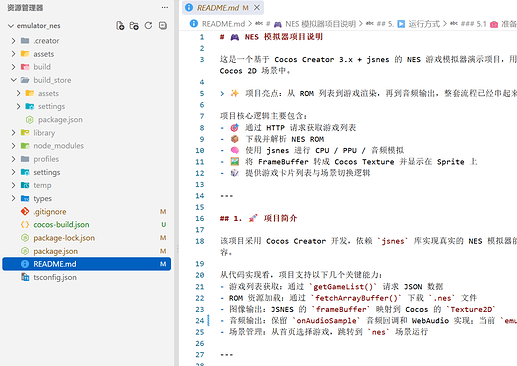Expand the profiles folder chevron
This screenshot has height=366, width=517.
pos(13,159)
